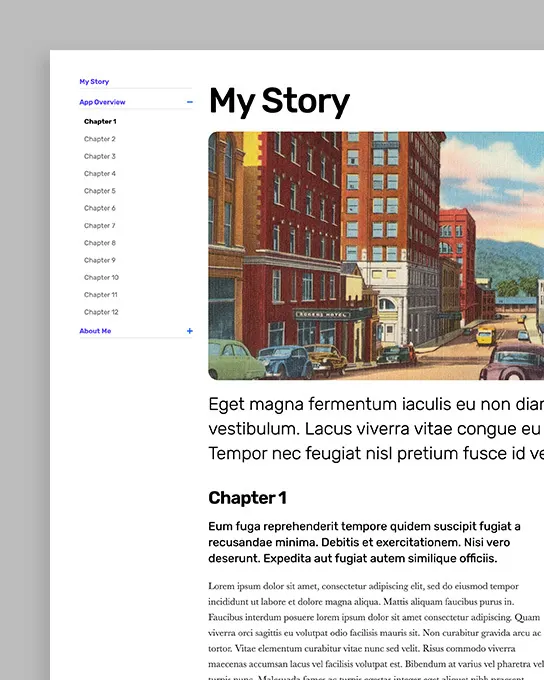Open Chapter 6 from the sidebar
This screenshot has width=544, height=680.
pyautogui.click(x=100, y=208)
